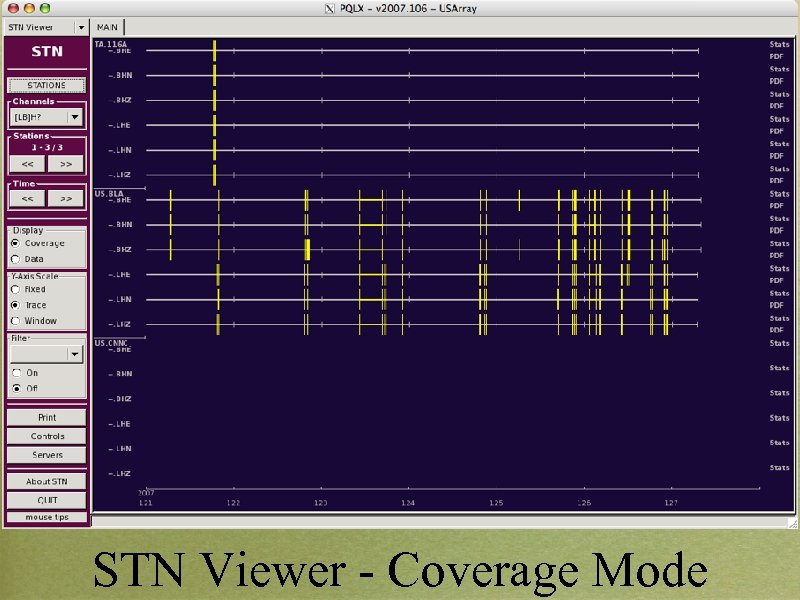Step Time backward with the back arrow
The height and width of the screenshot is (600, 800).
pos(26,198)
